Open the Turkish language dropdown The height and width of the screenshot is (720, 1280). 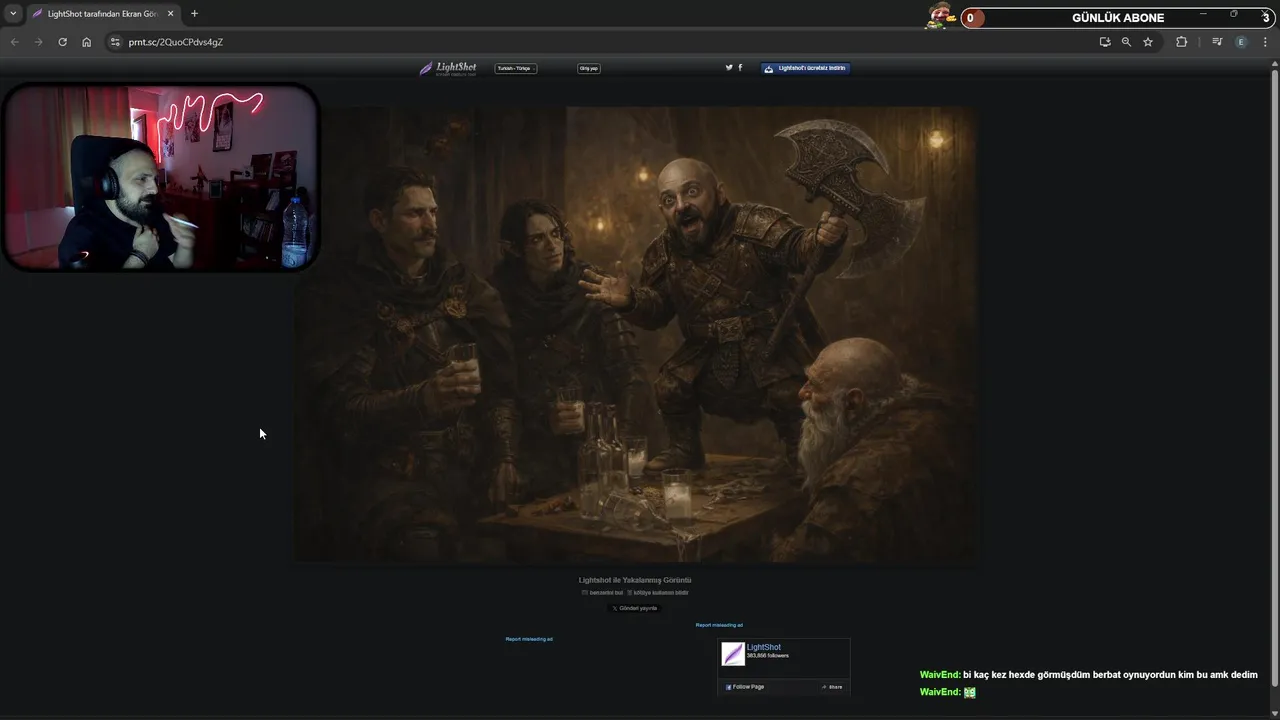click(516, 68)
